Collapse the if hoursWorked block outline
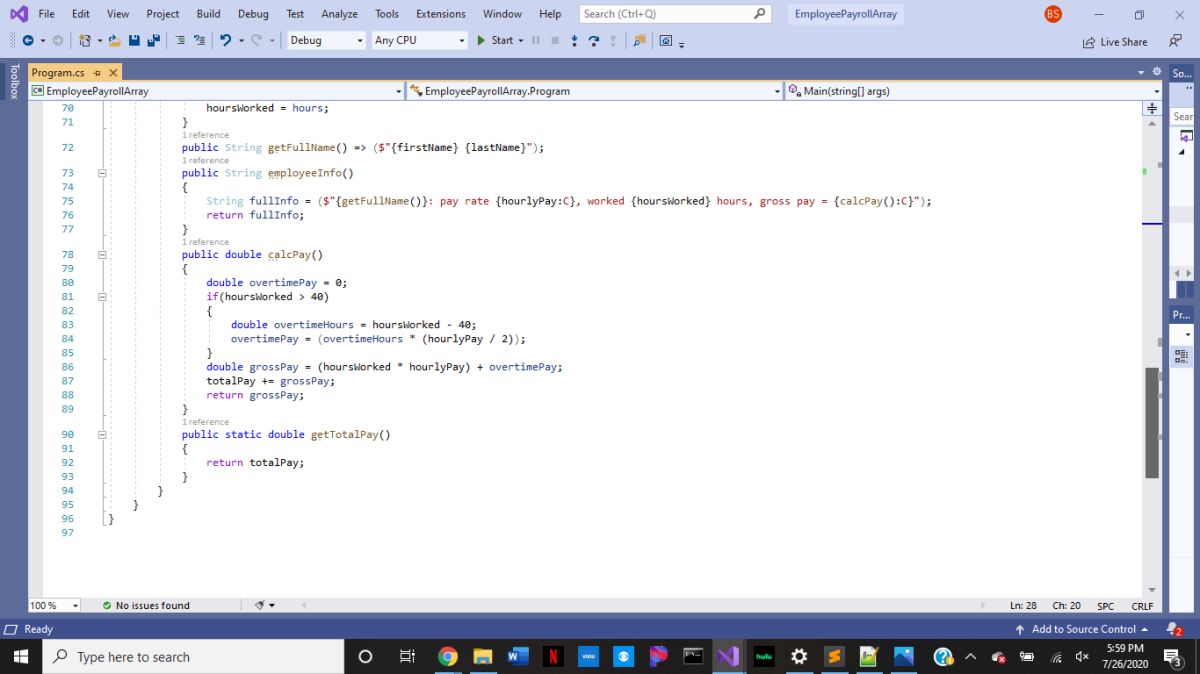 point(101,297)
